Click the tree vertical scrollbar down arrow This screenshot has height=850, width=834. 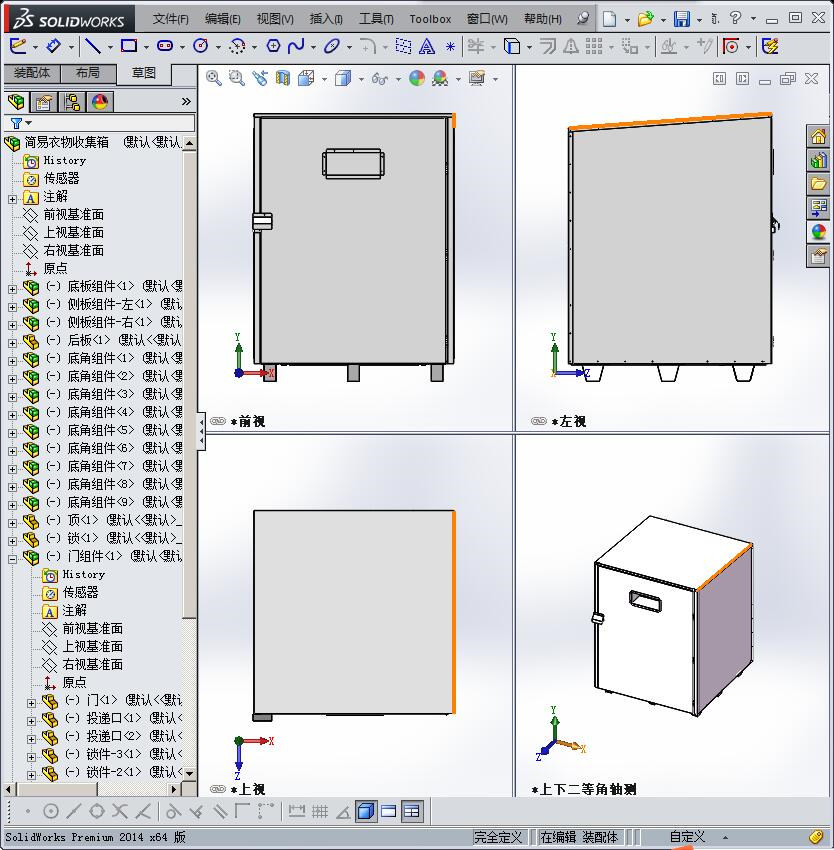189,774
